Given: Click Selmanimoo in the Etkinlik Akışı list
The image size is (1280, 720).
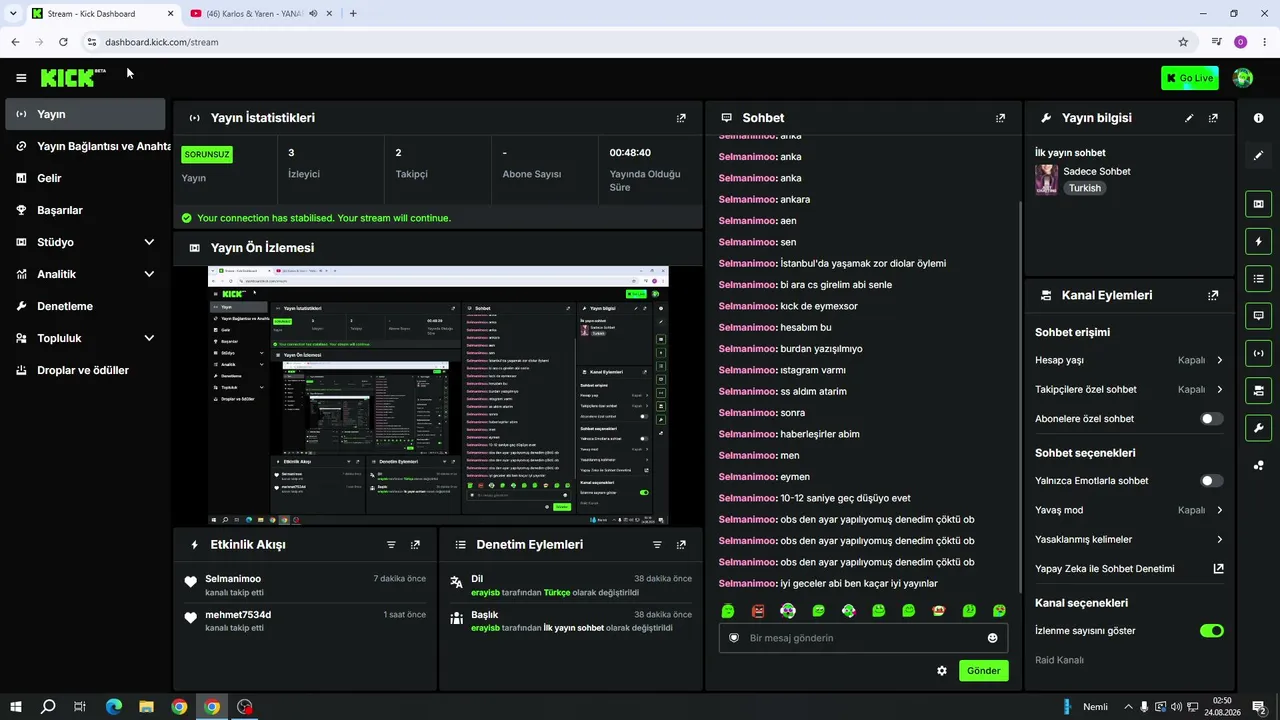Looking at the screenshot, I should pyautogui.click(x=233, y=579).
